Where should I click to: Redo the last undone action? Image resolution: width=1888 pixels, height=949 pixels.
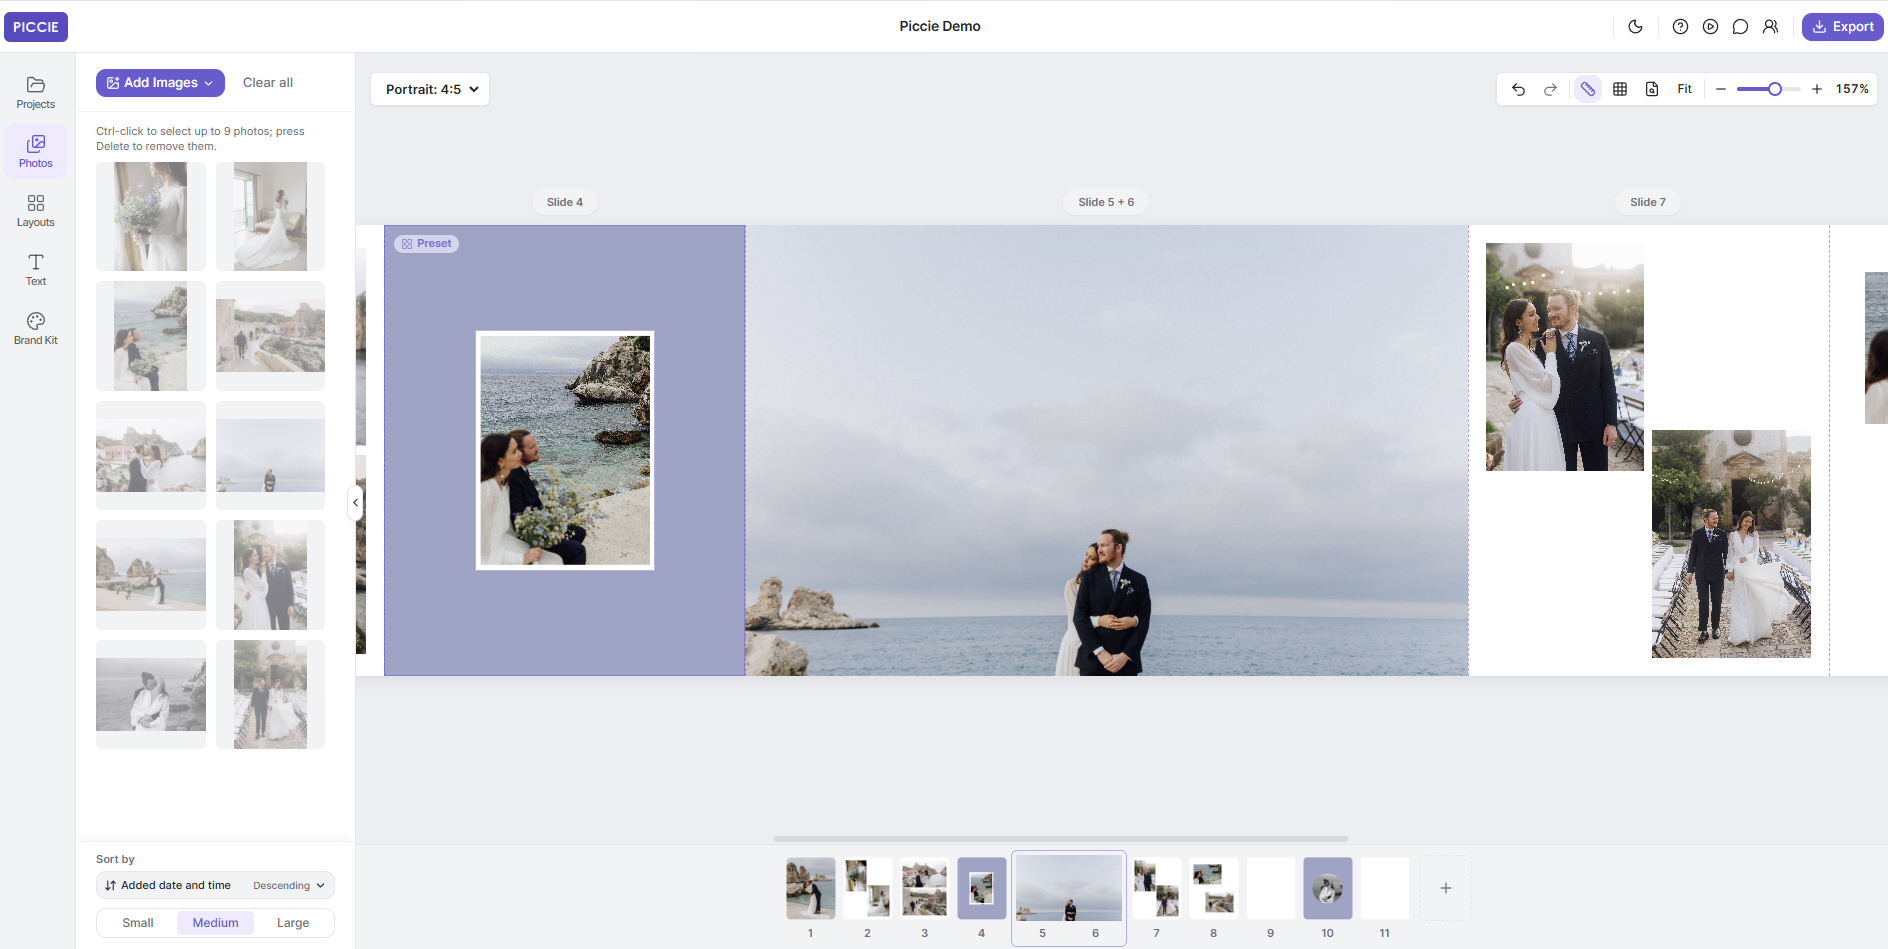point(1550,89)
